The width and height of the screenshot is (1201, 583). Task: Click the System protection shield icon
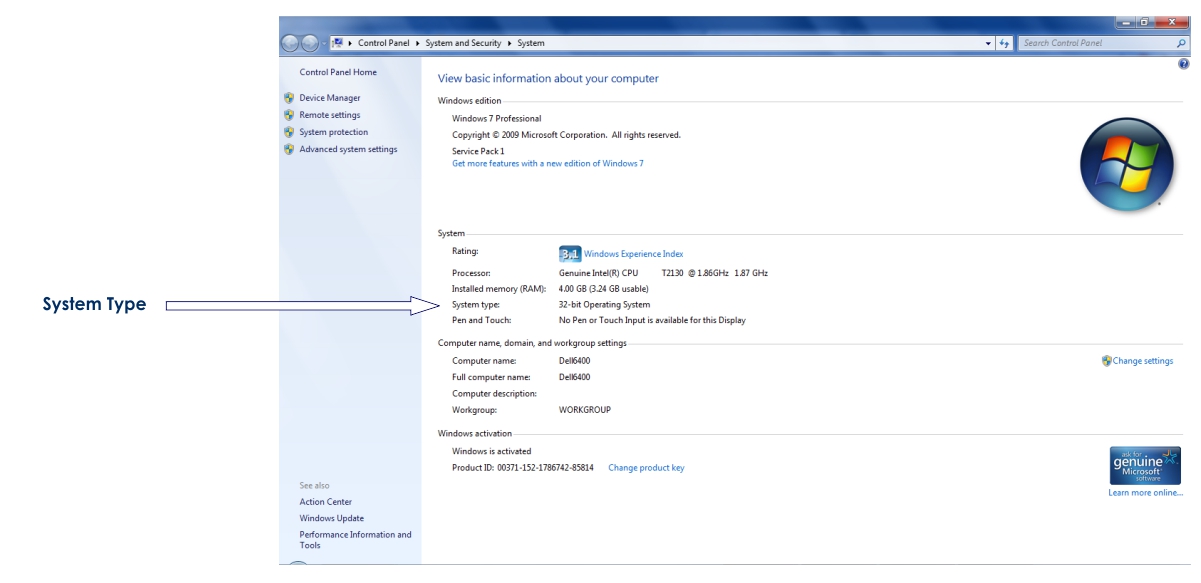[x=290, y=132]
